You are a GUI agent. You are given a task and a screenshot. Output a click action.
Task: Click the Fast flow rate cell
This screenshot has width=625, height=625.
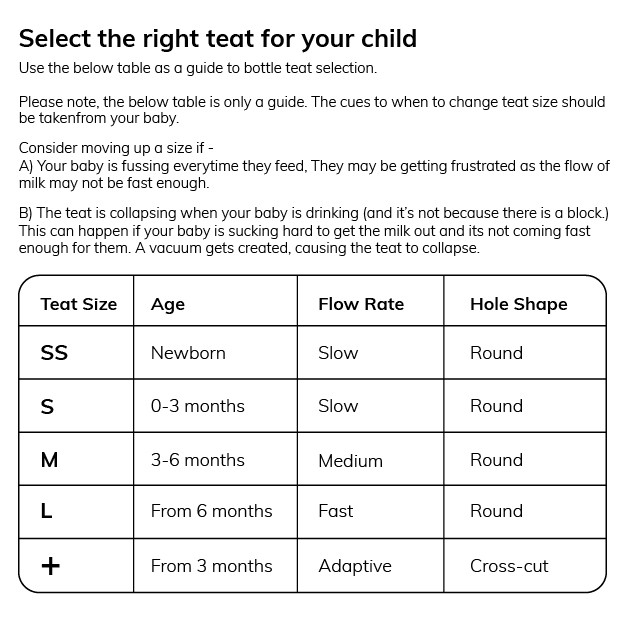(335, 511)
